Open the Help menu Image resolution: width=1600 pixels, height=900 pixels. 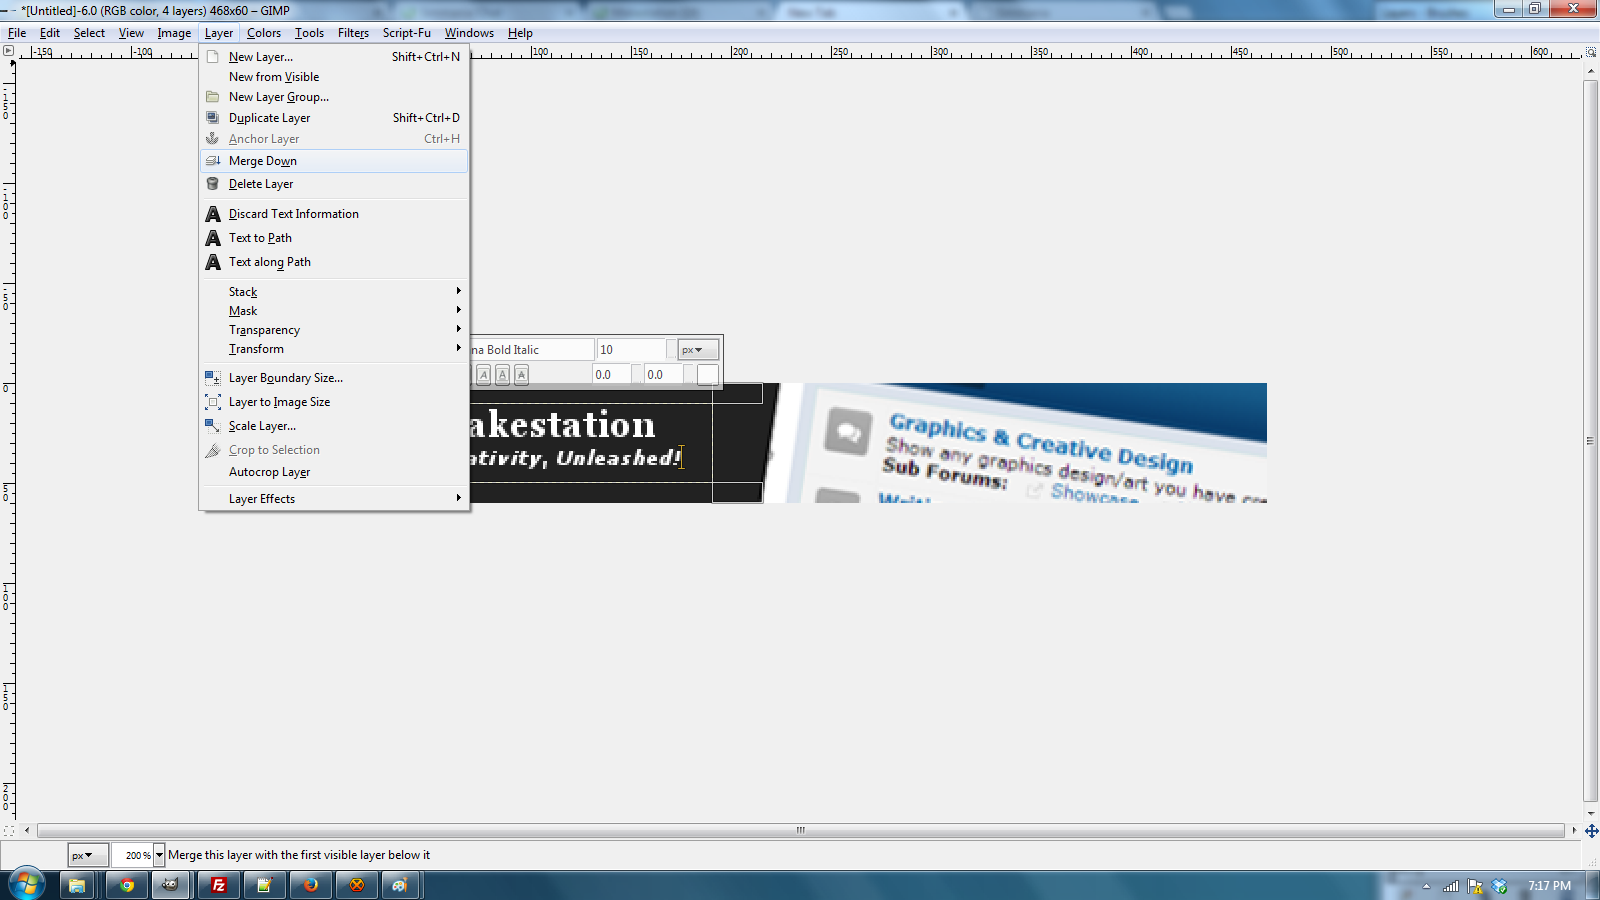(520, 33)
